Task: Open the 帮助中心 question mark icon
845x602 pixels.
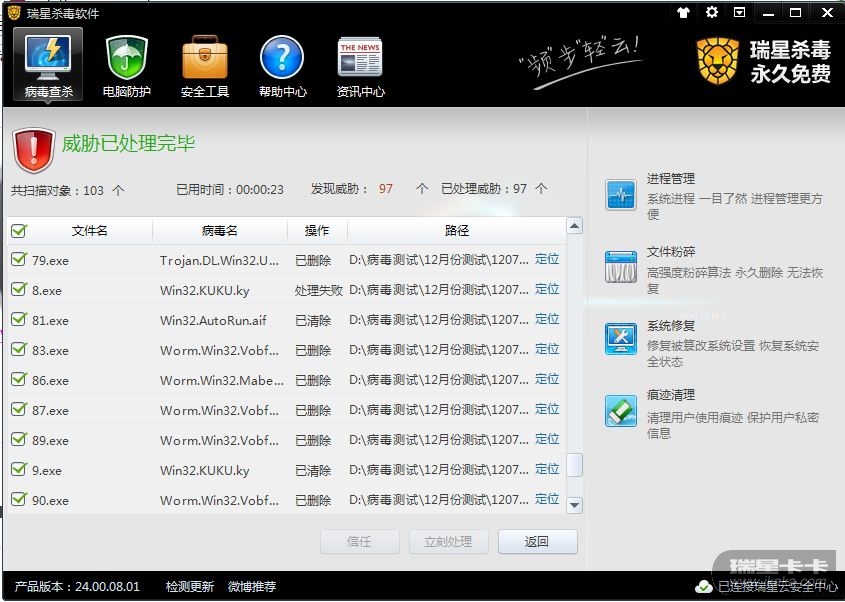Action: tap(282, 57)
